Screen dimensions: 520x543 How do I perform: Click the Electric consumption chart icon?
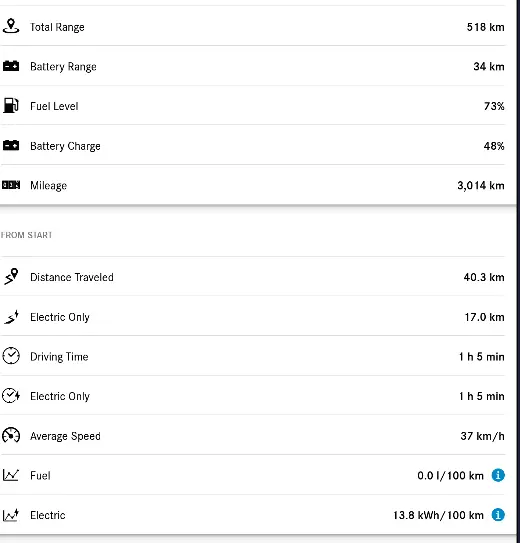[11, 515]
